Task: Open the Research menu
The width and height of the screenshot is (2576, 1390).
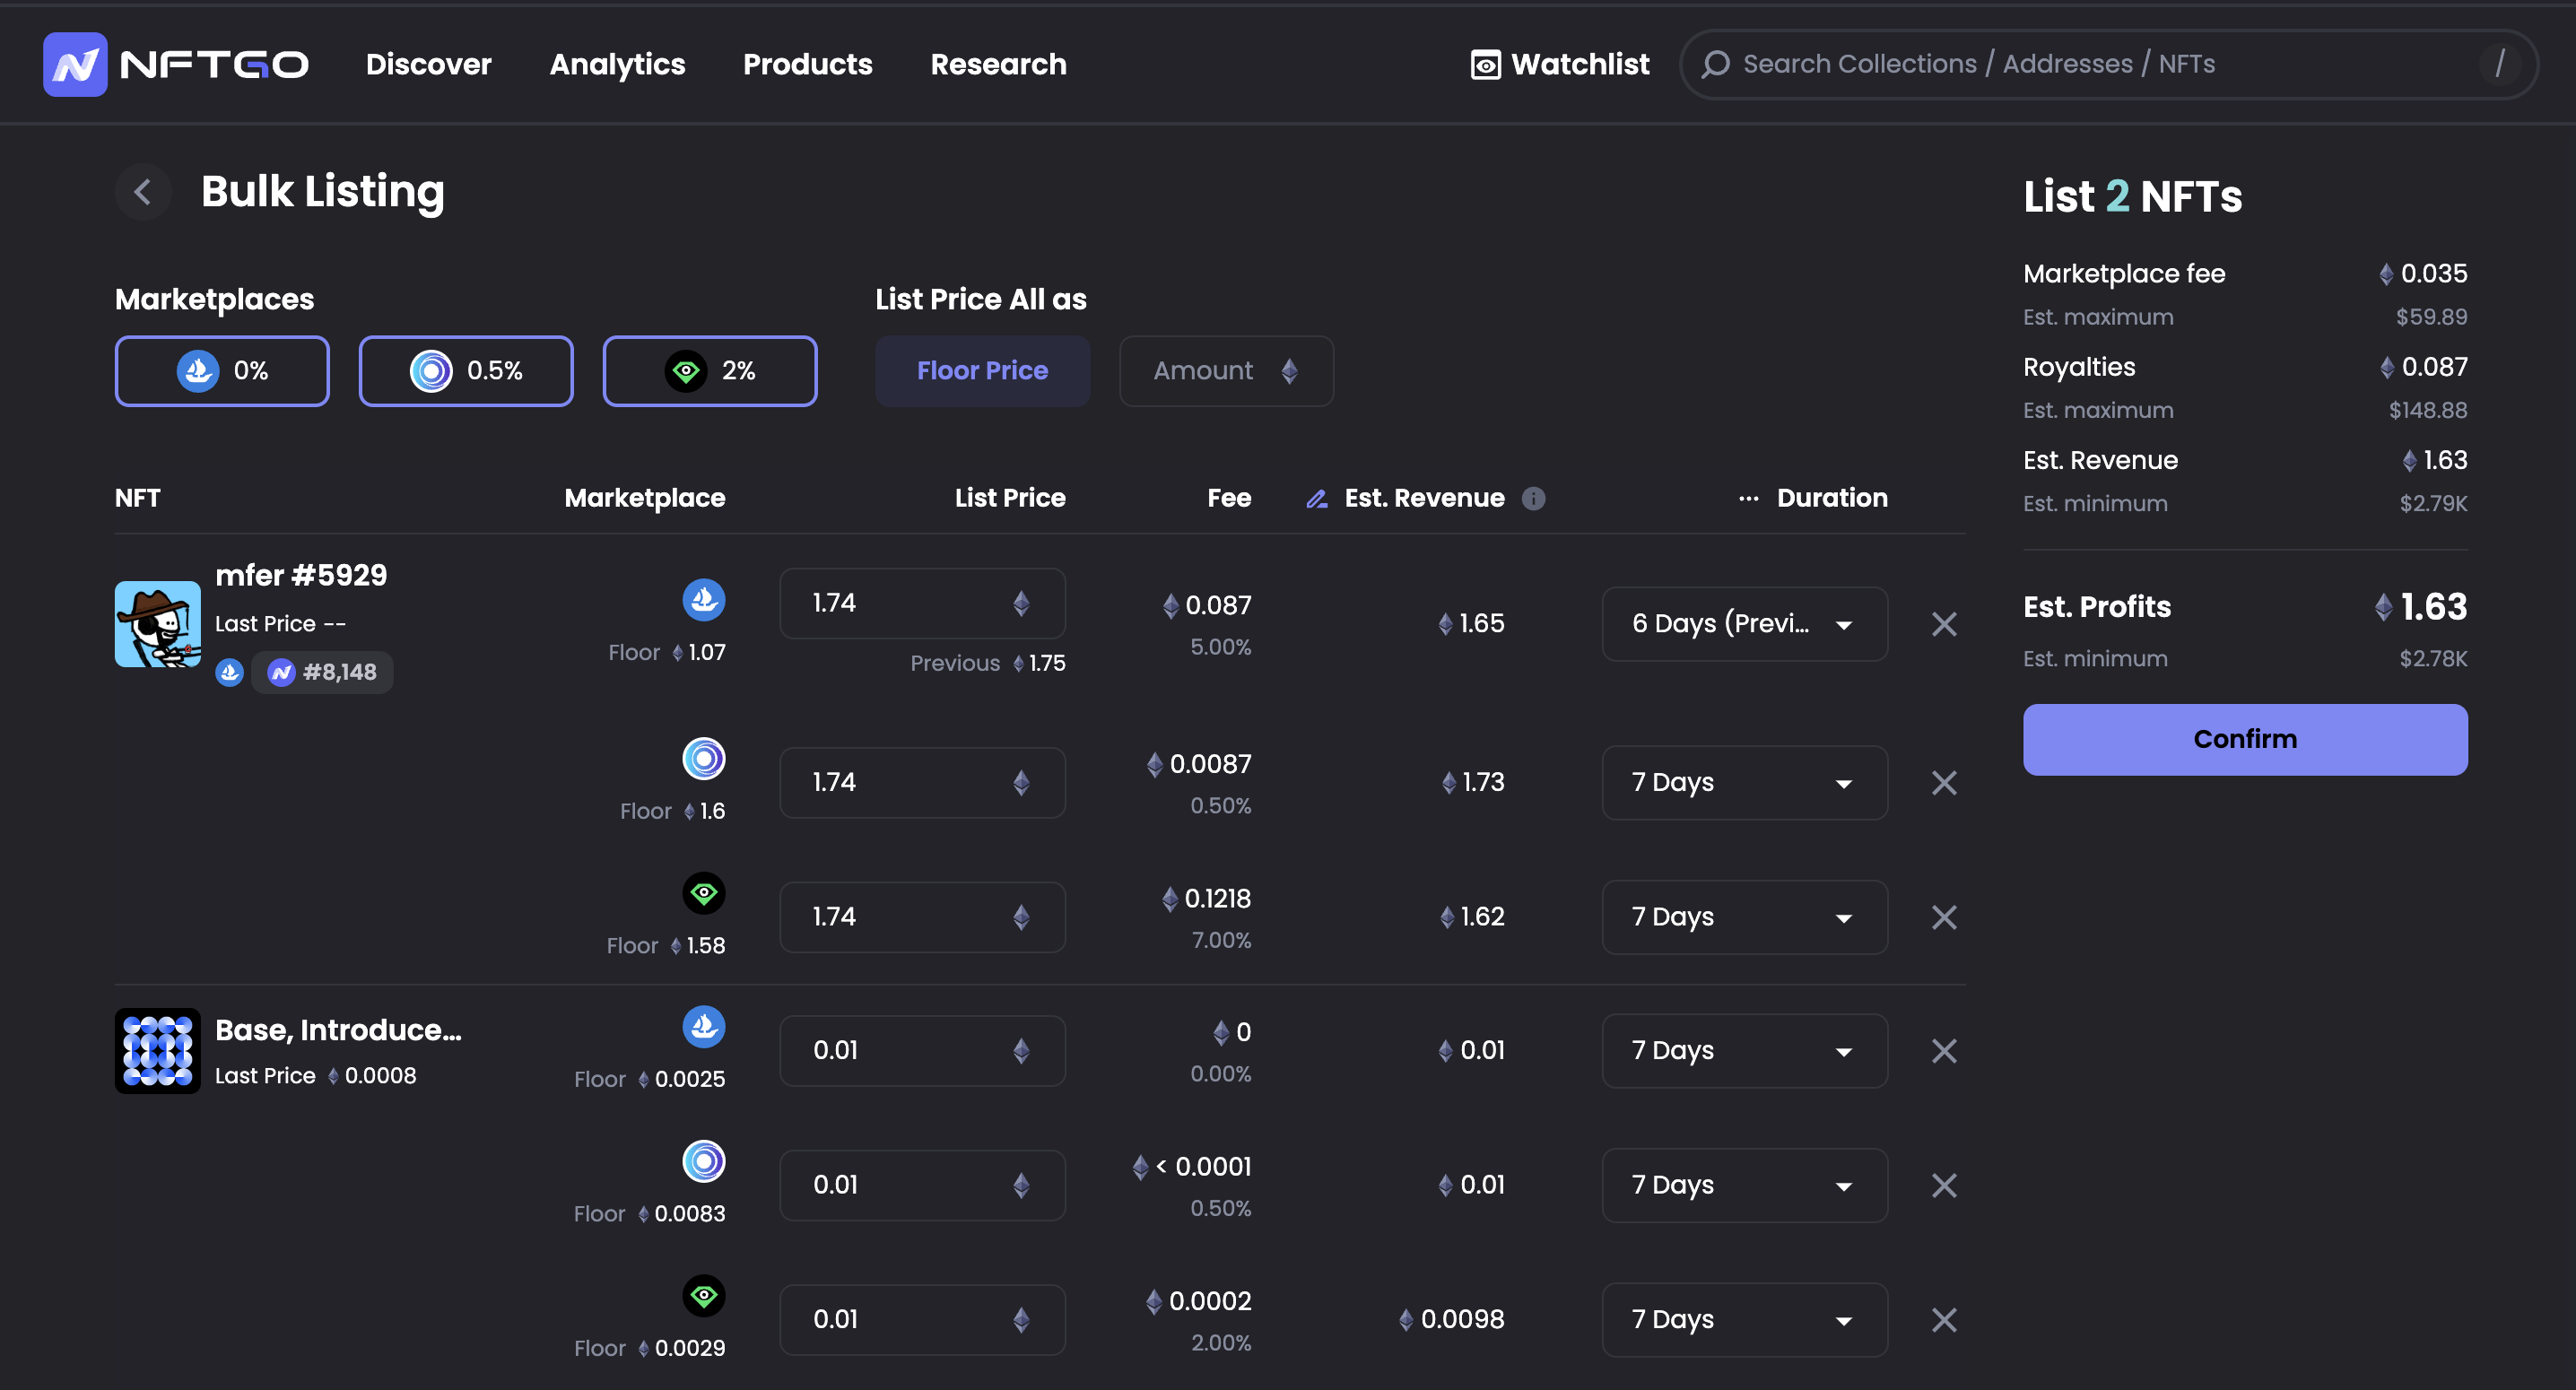Action: (x=998, y=65)
